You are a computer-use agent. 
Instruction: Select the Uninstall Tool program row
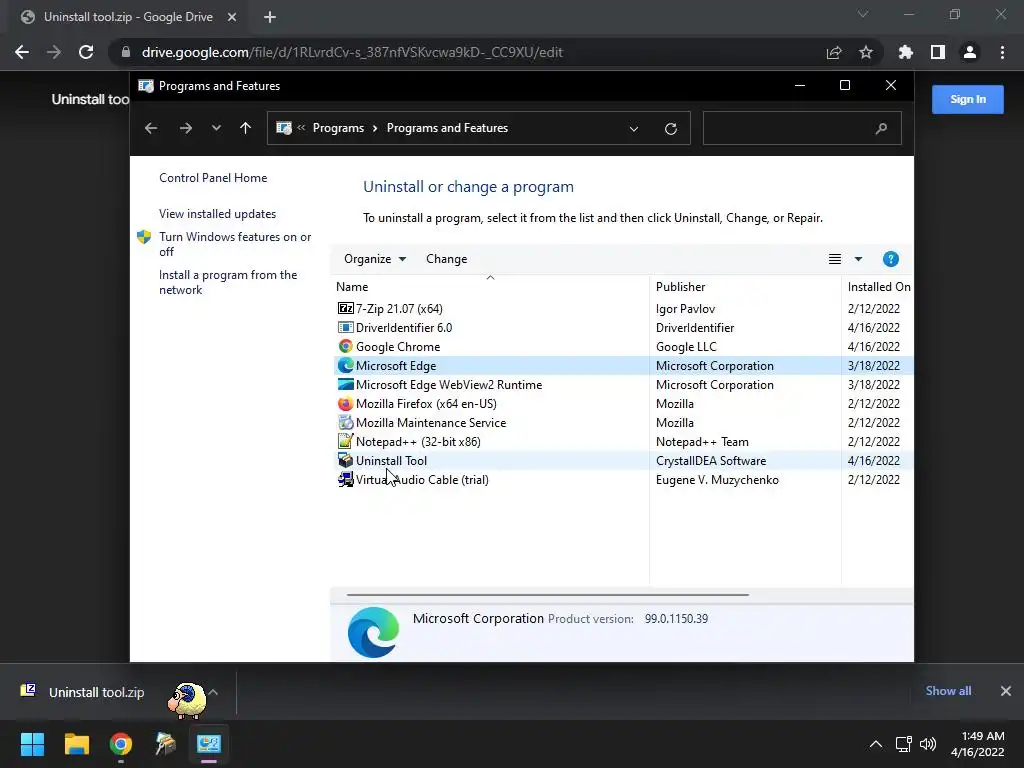pyautogui.click(x=623, y=460)
